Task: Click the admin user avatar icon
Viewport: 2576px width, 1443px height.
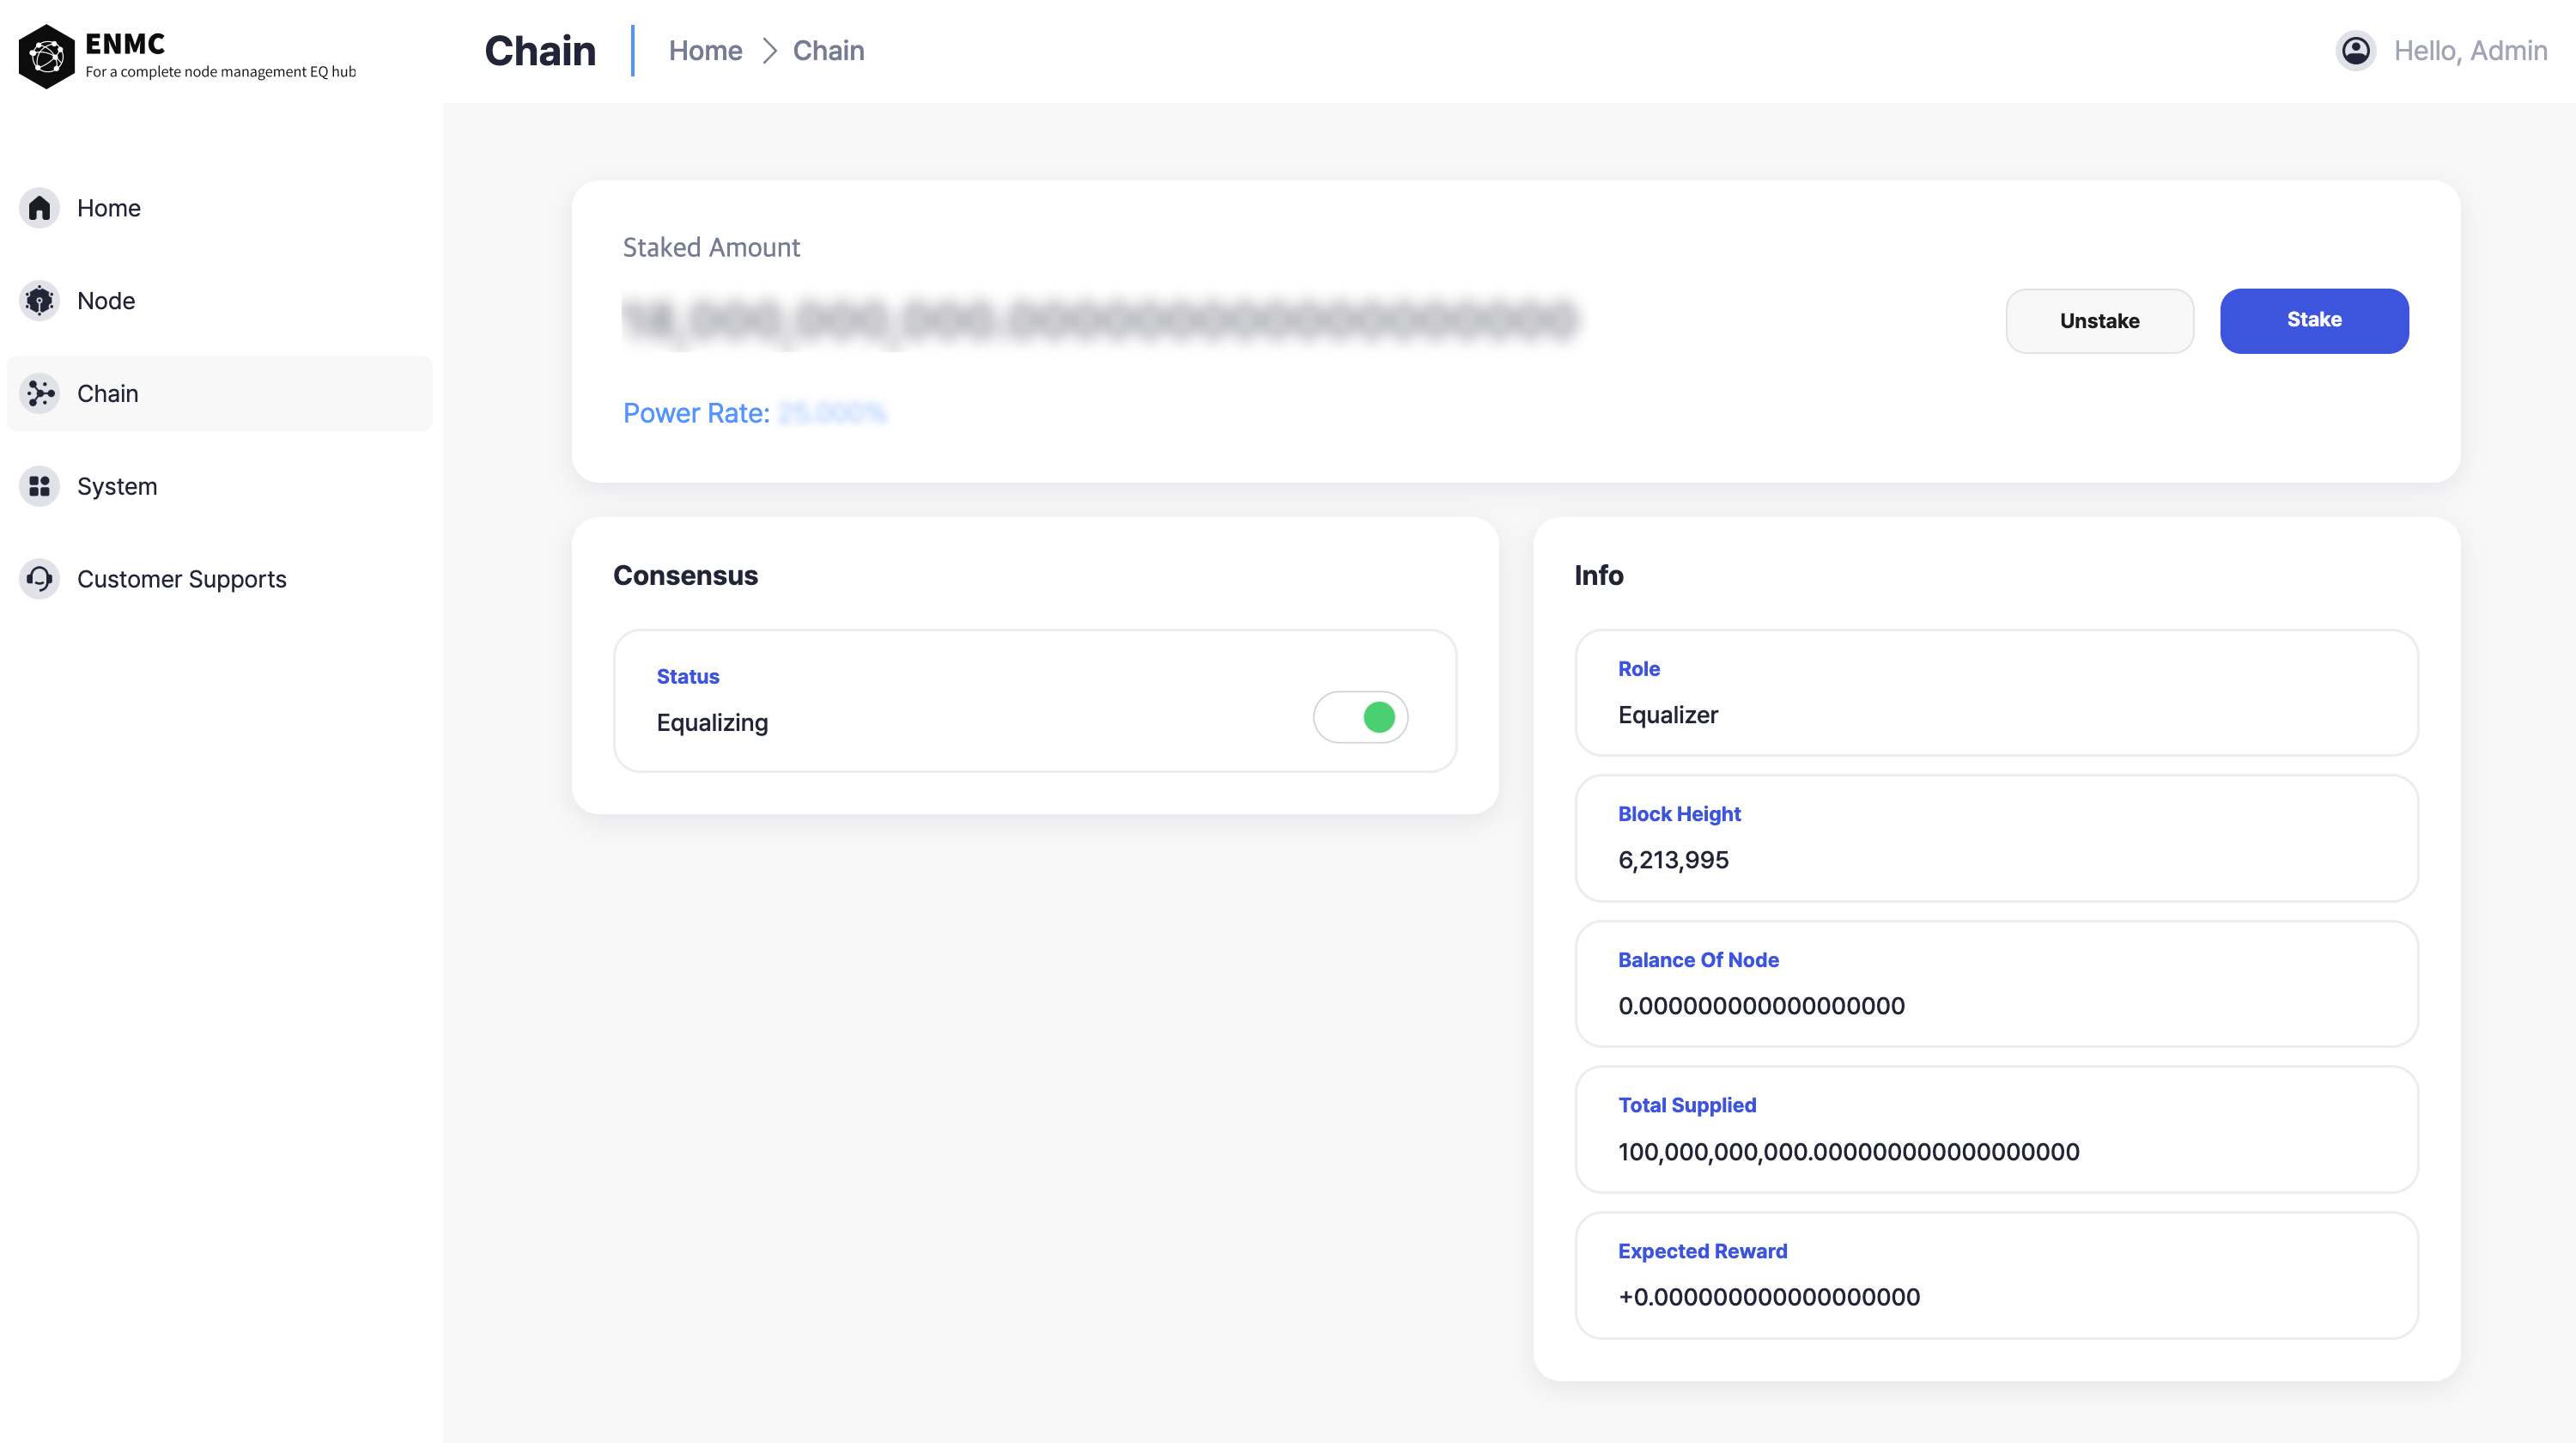Action: tap(2355, 51)
